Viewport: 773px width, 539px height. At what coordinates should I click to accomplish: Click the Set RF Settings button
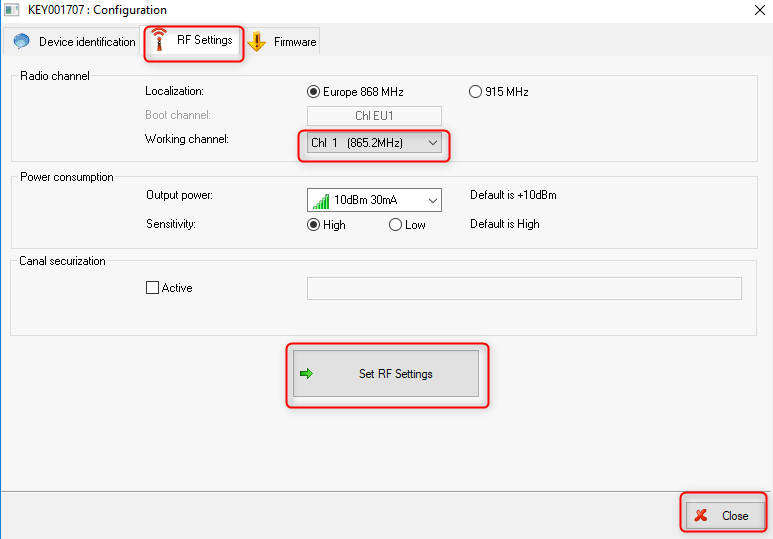(x=386, y=374)
